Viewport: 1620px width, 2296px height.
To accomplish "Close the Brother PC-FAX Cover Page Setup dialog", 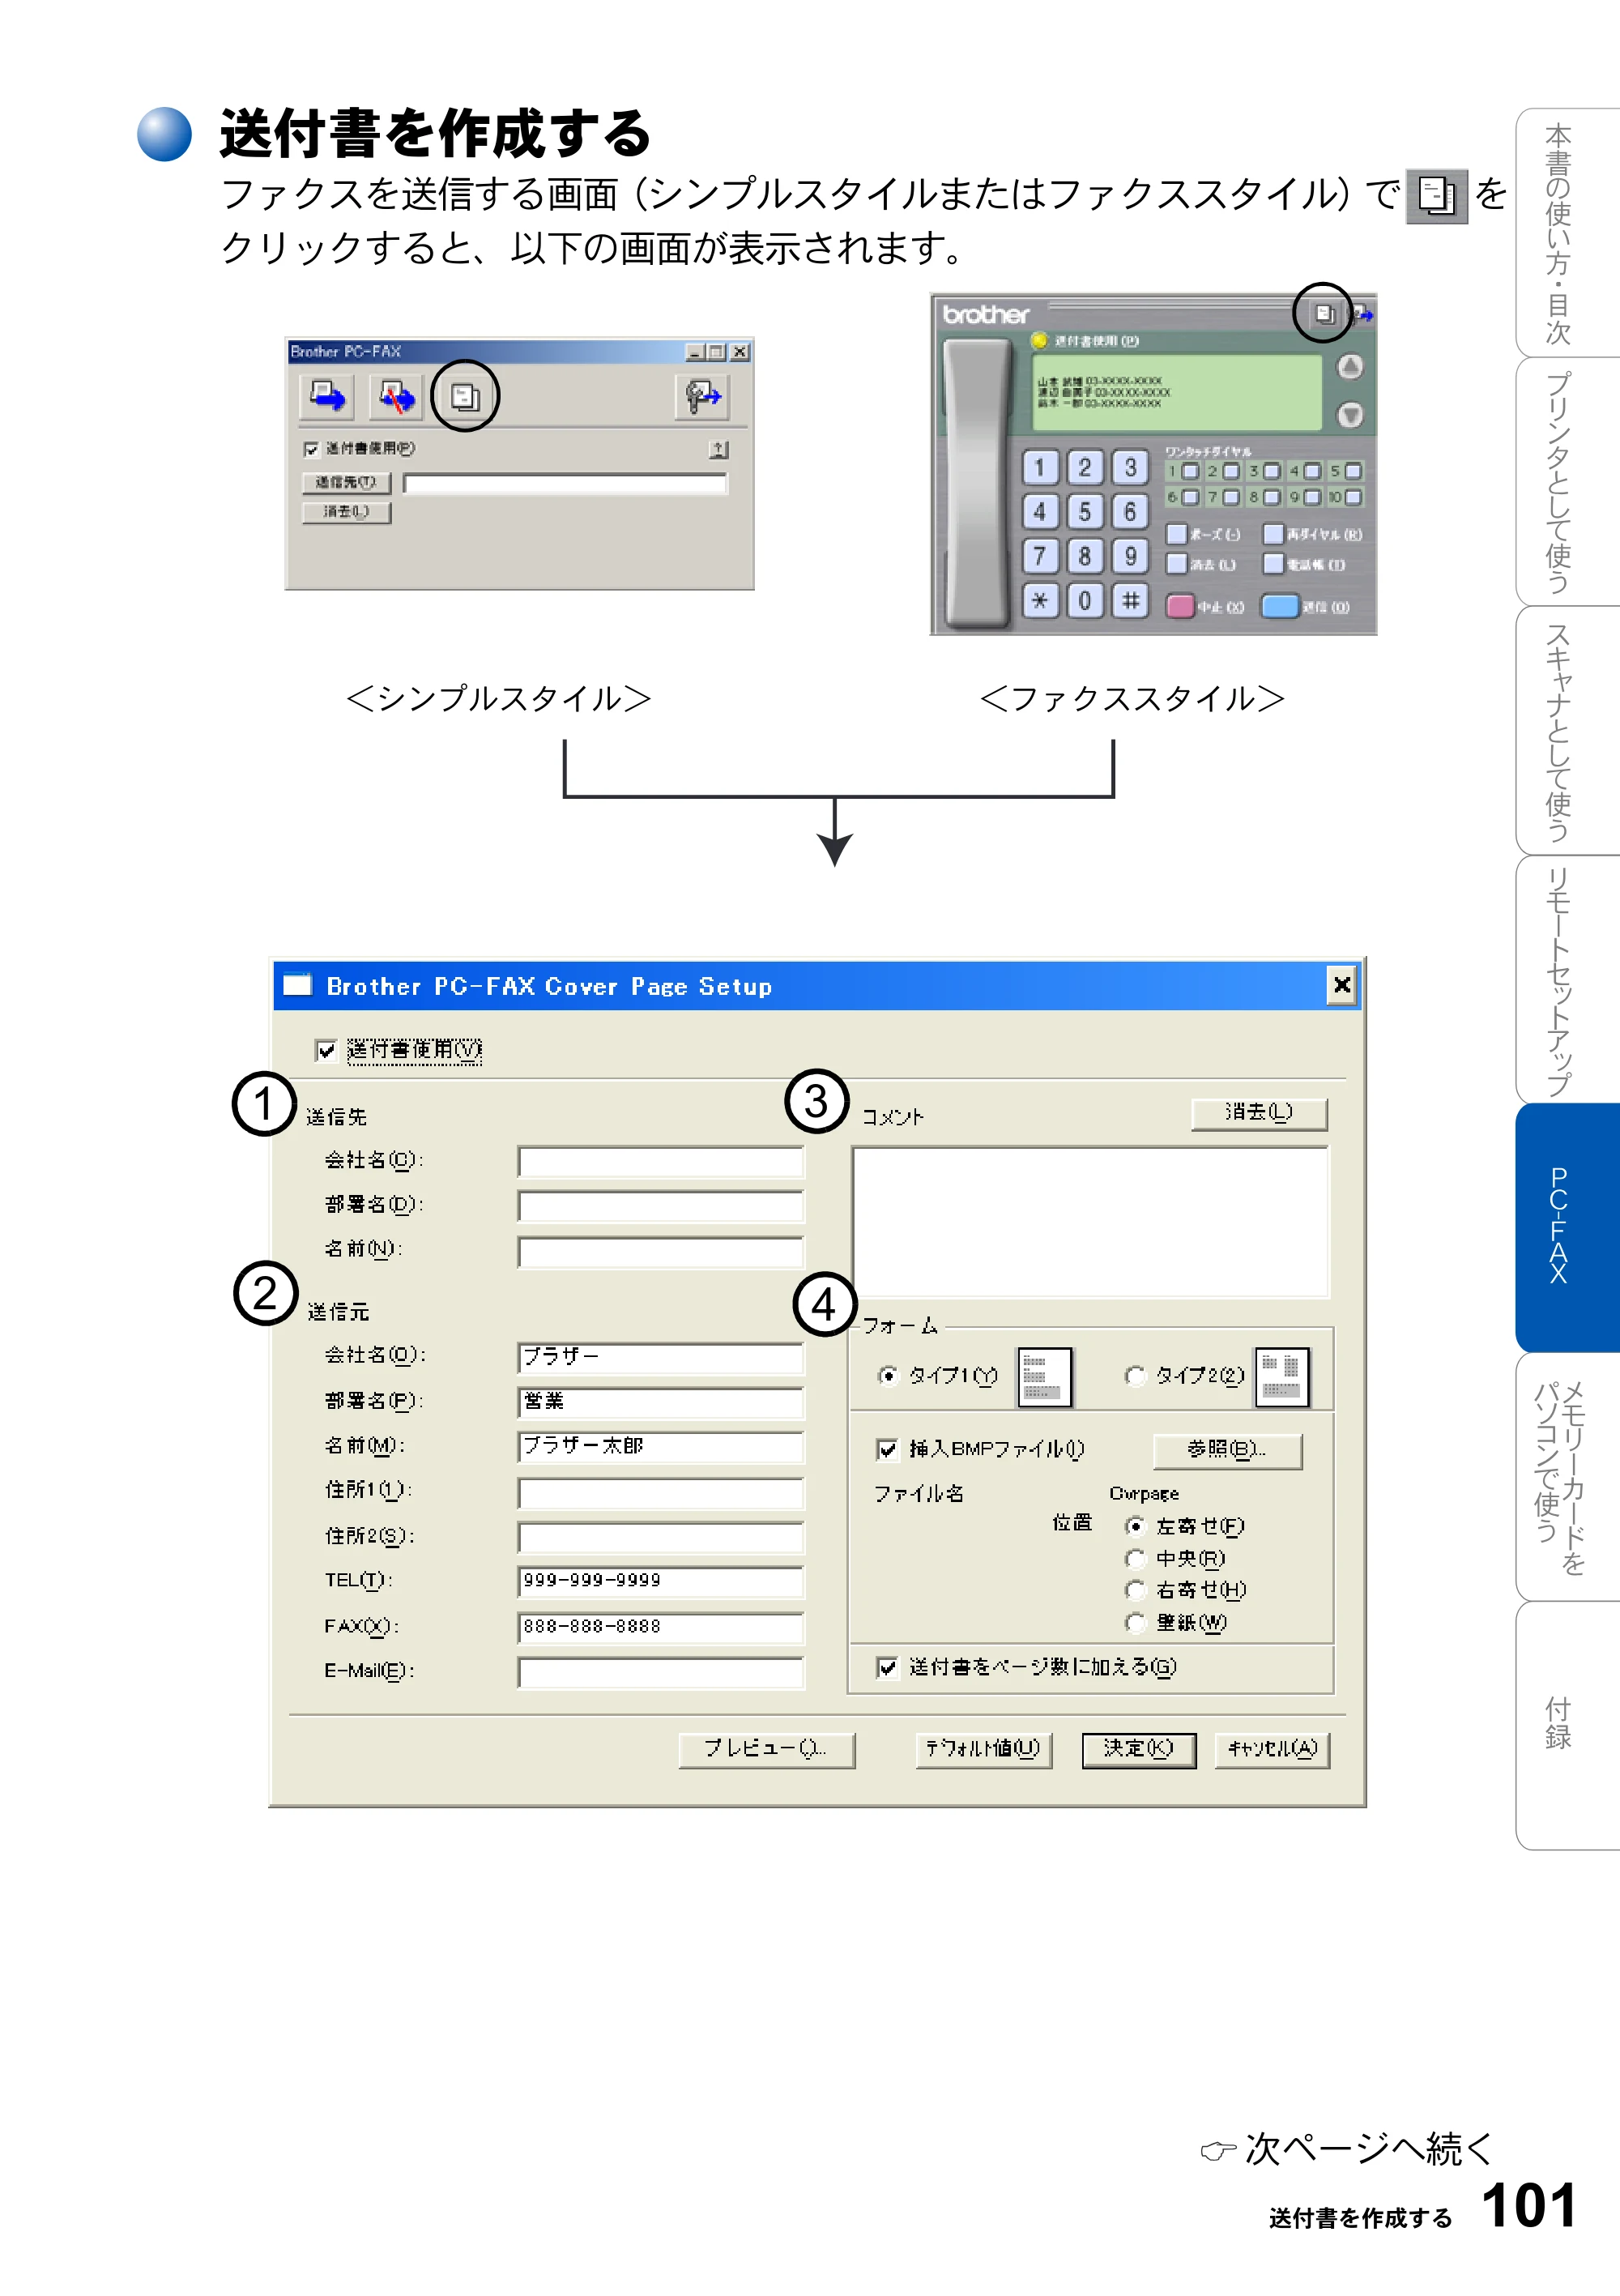I will pyautogui.click(x=1341, y=986).
